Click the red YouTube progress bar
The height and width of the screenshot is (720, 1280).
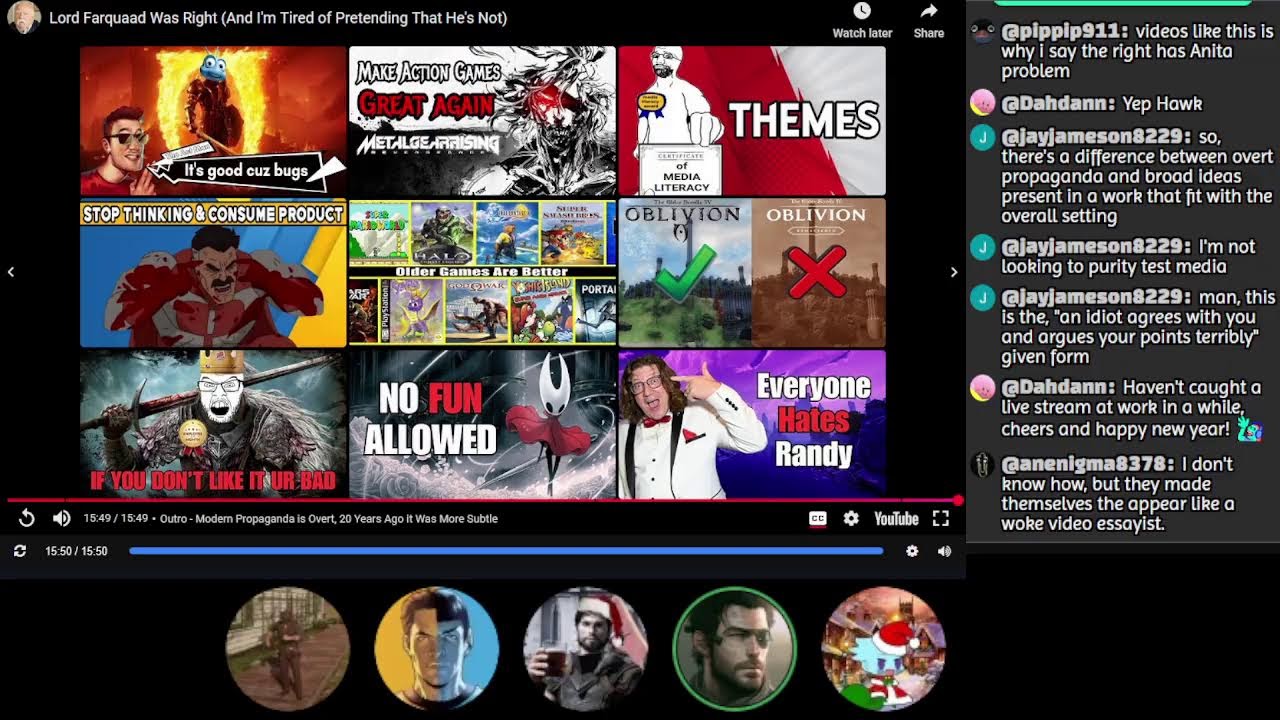click(x=483, y=500)
